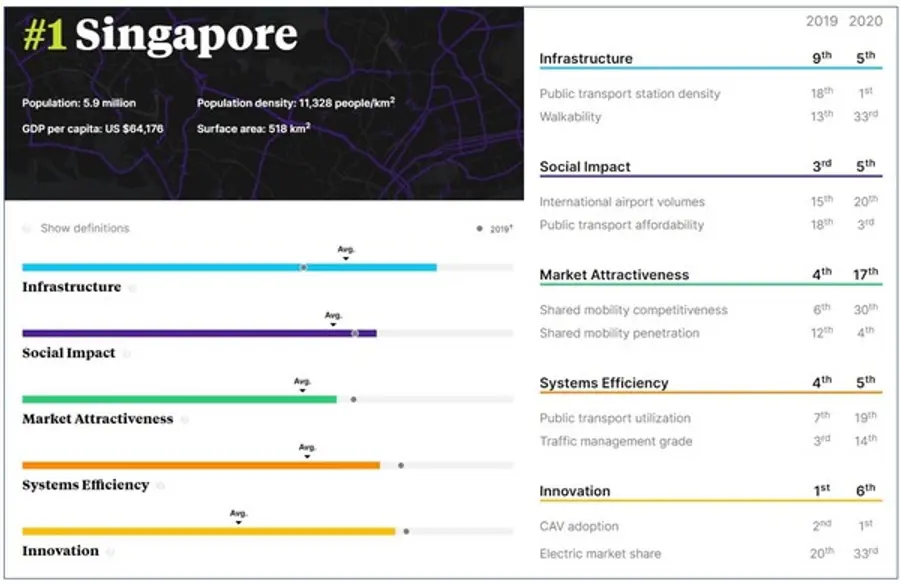This screenshot has width=900, height=584.
Task: Click 'Traffic management grade' row label
Action: (x=616, y=442)
